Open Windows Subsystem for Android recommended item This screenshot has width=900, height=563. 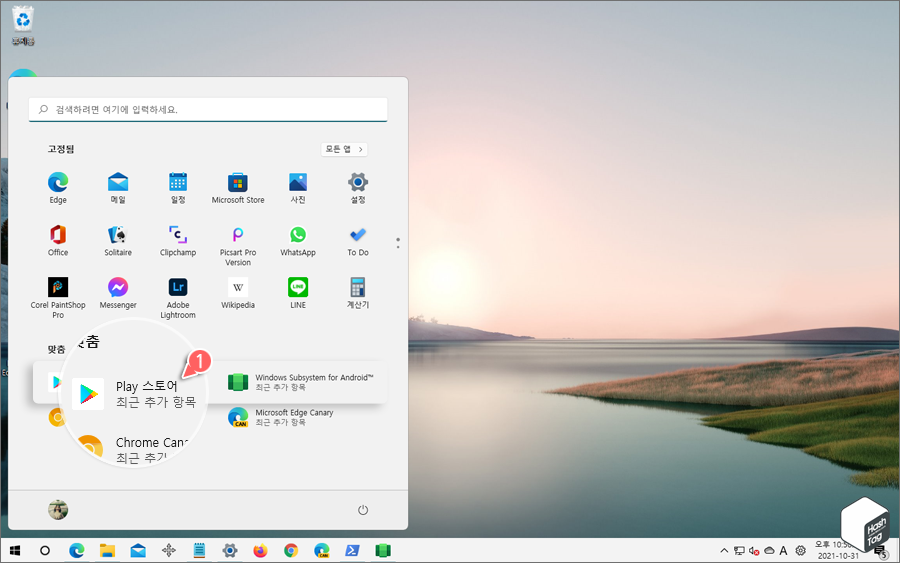click(x=300, y=382)
